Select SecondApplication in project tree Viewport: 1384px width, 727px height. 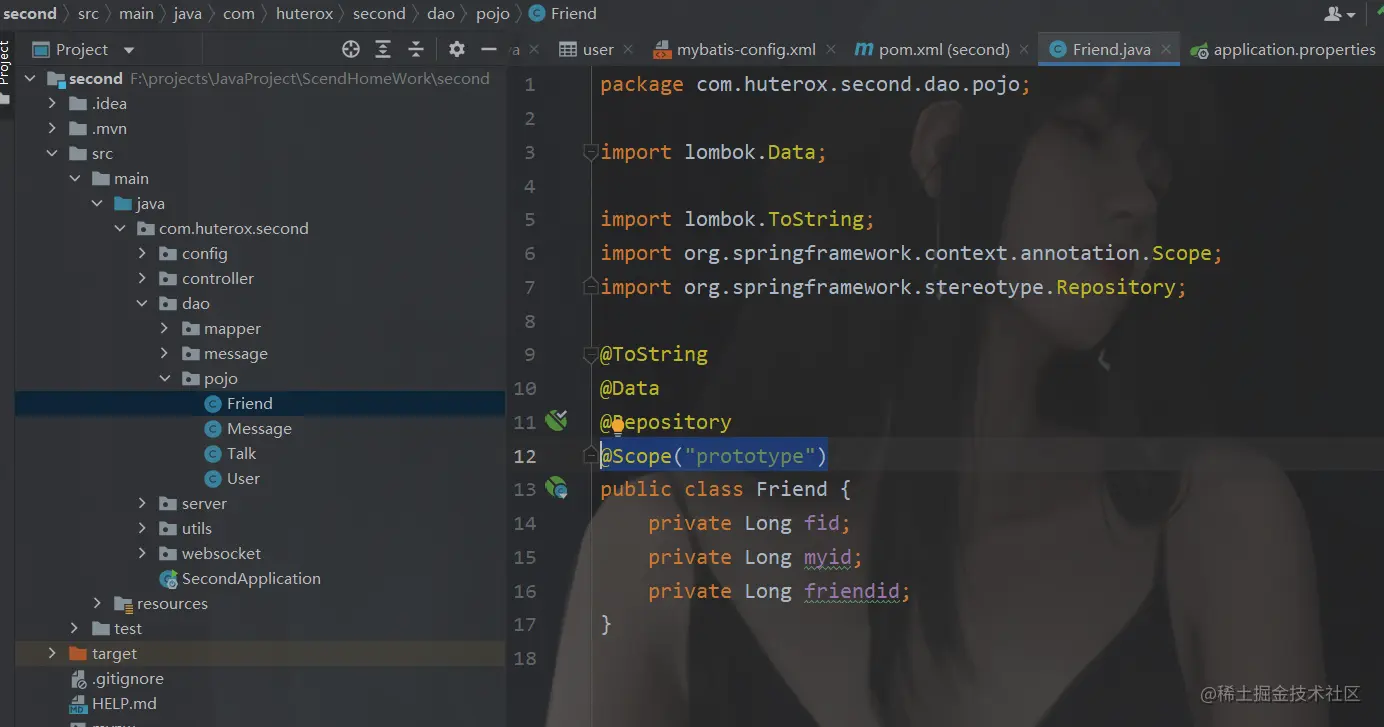[260, 579]
